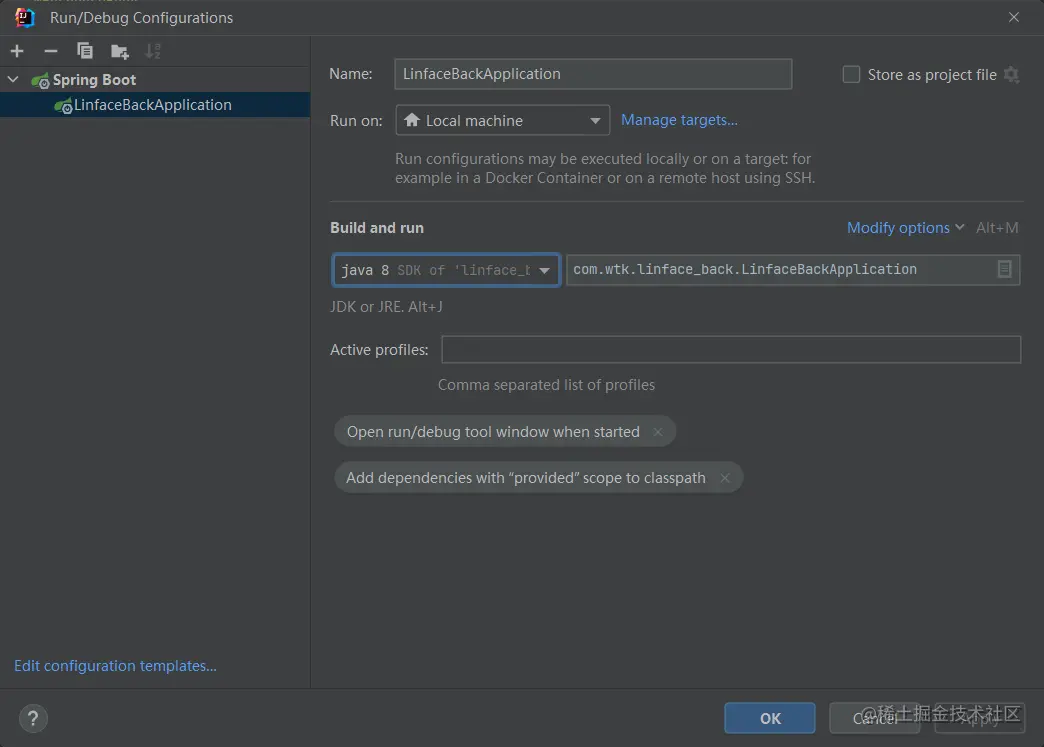
Task: Click the Sort Configurations icon
Action: [x=153, y=51]
